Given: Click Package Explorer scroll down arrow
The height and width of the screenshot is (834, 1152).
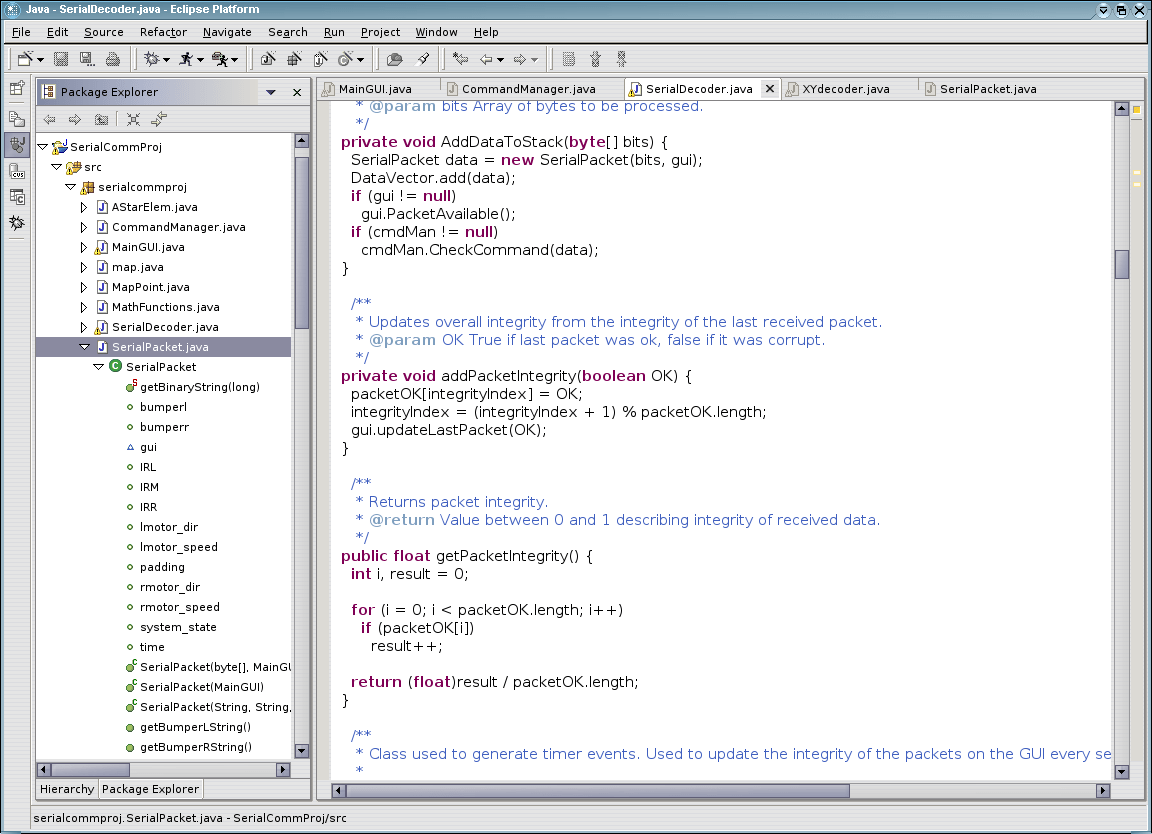Looking at the screenshot, I should click(x=301, y=751).
